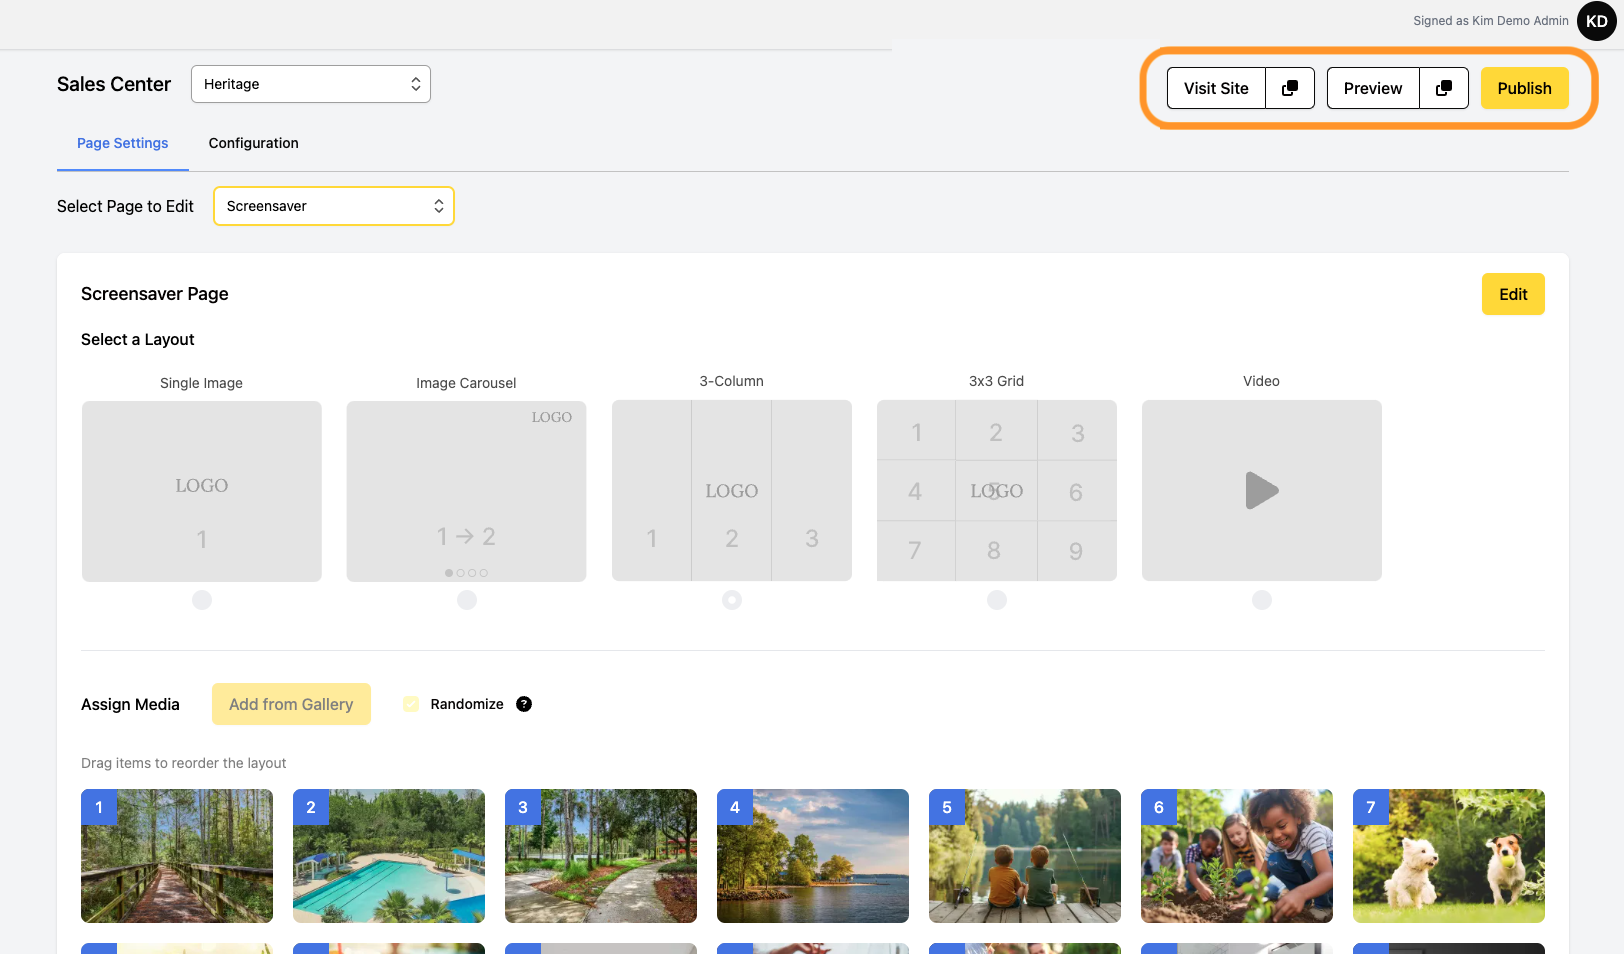1624x954 pixels.
Task: Click the Signed as Kim Demo Admin text
Action: coord(1491,21)
